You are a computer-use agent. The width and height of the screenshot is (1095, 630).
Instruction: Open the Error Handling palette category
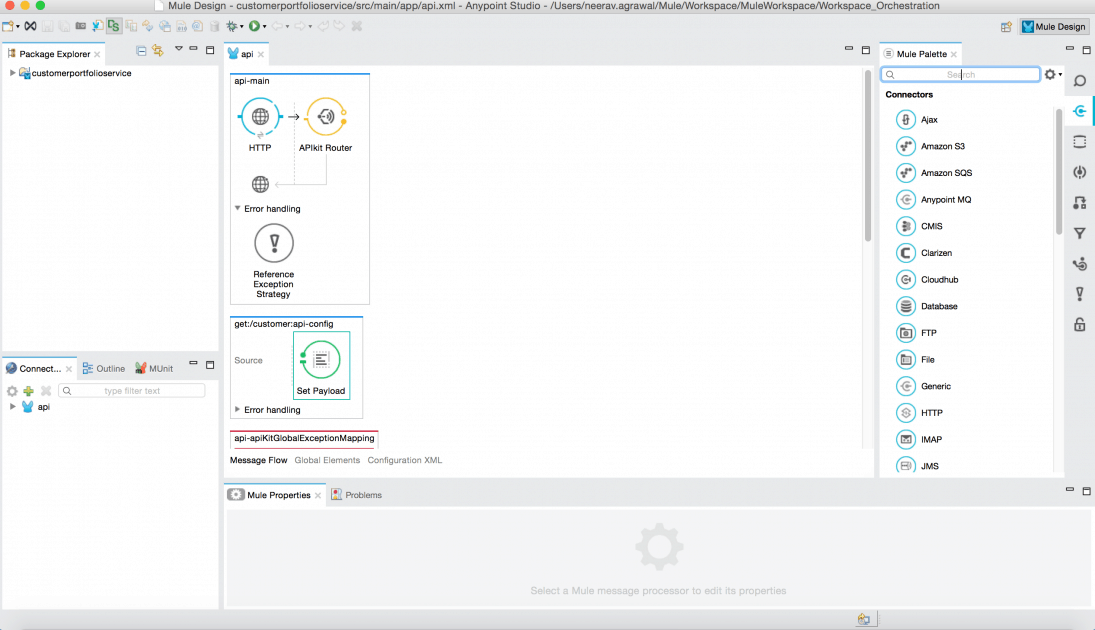click(x=1079, y=294)
